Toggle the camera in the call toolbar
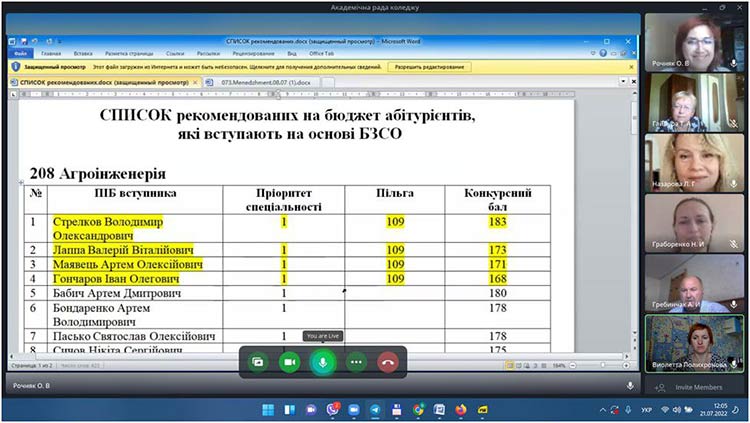750x423 pixels. click(290, 361)
